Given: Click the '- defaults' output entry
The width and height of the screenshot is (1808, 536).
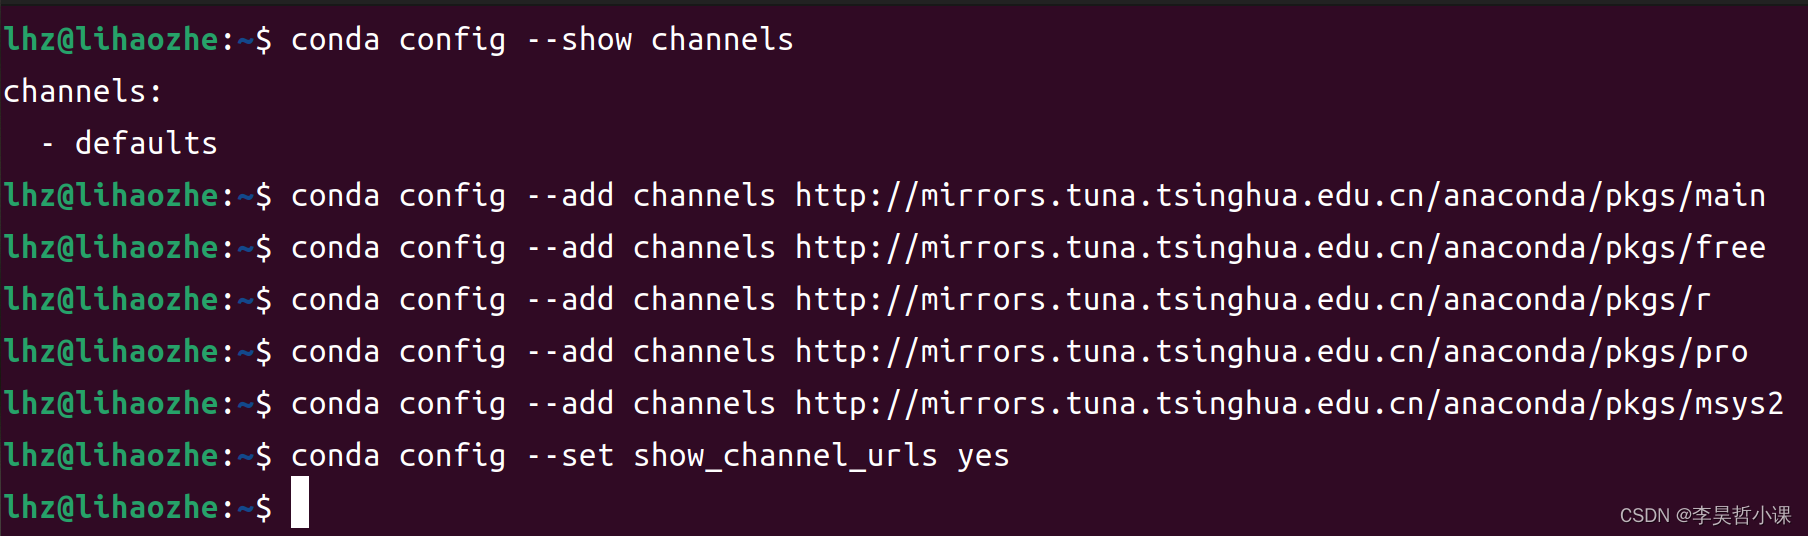Looking at the screenshot, I should [129, 144].
